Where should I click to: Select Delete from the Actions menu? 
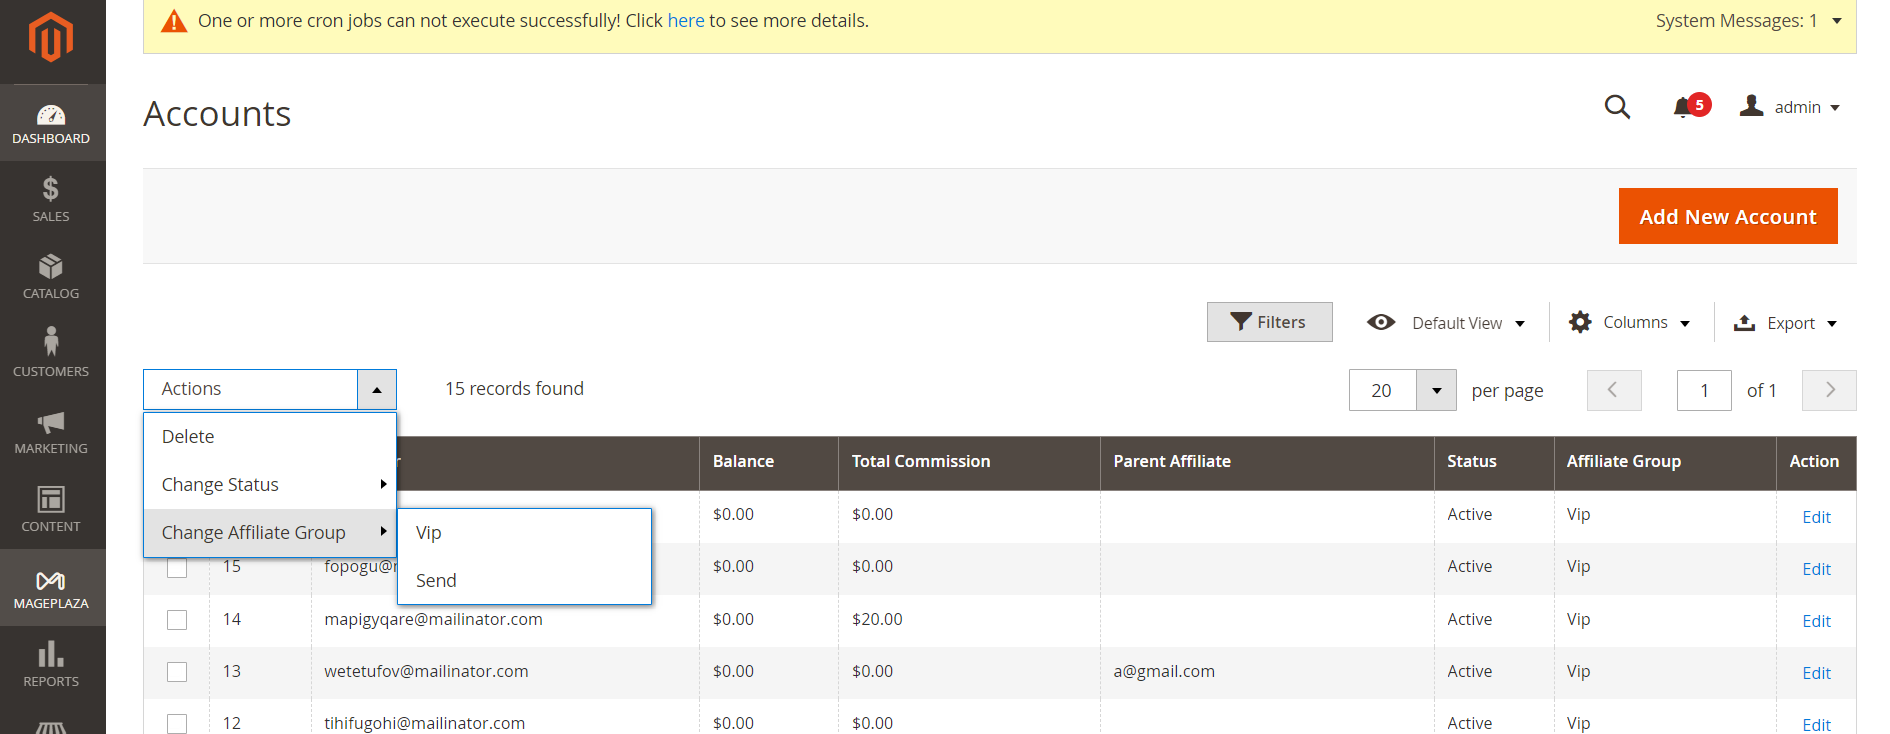pos(188,437)
